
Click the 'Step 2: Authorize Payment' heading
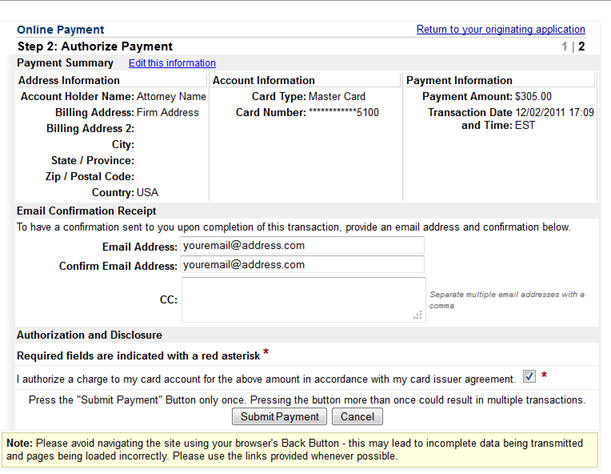[95, 47]
